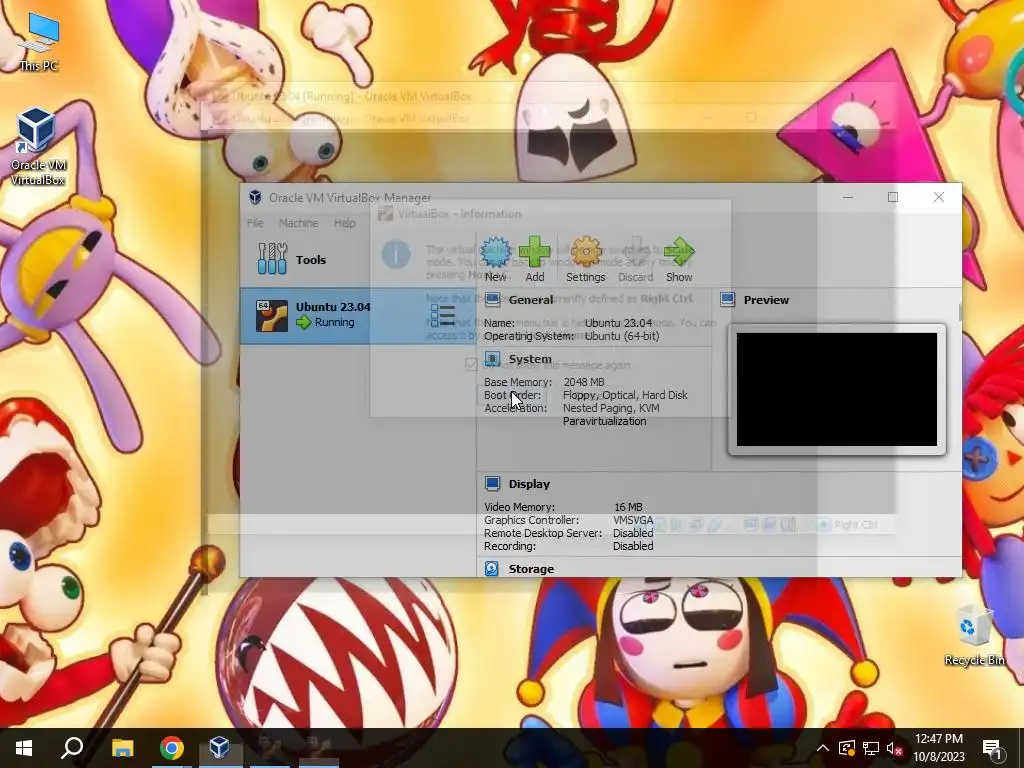Click the Running status label
The image size is (1024, 768).
coord(334,322)
